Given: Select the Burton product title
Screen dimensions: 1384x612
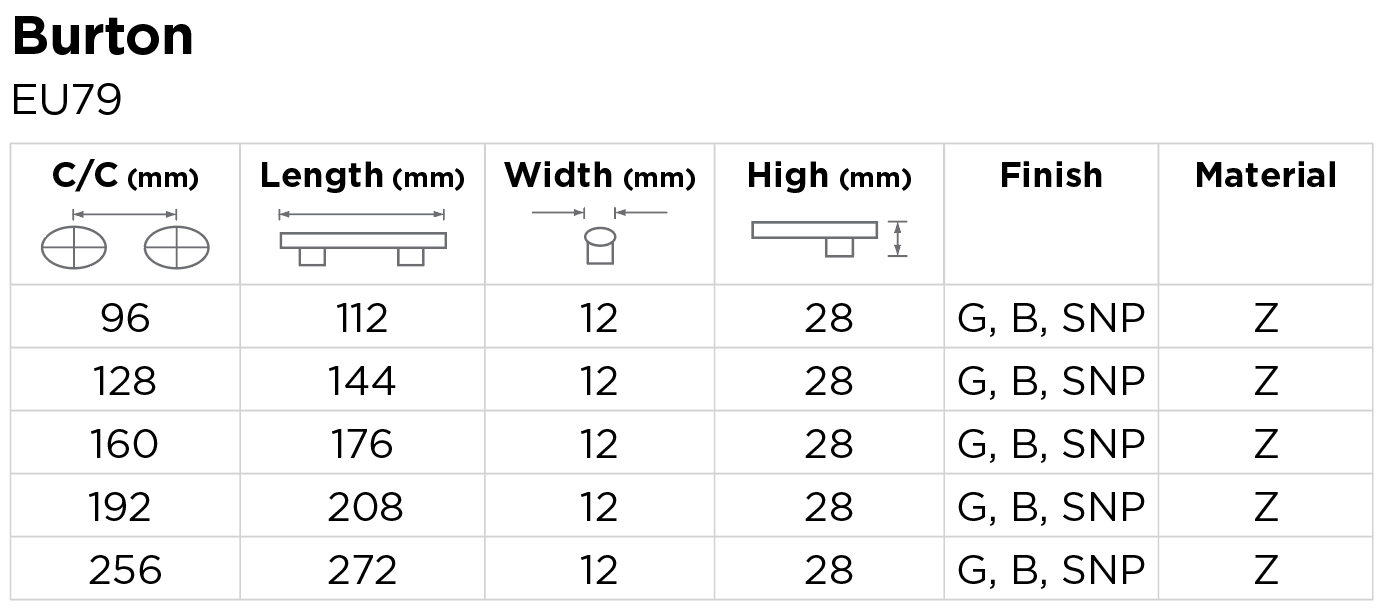Looking at the screenshot, I should click(x=103, y=38).
